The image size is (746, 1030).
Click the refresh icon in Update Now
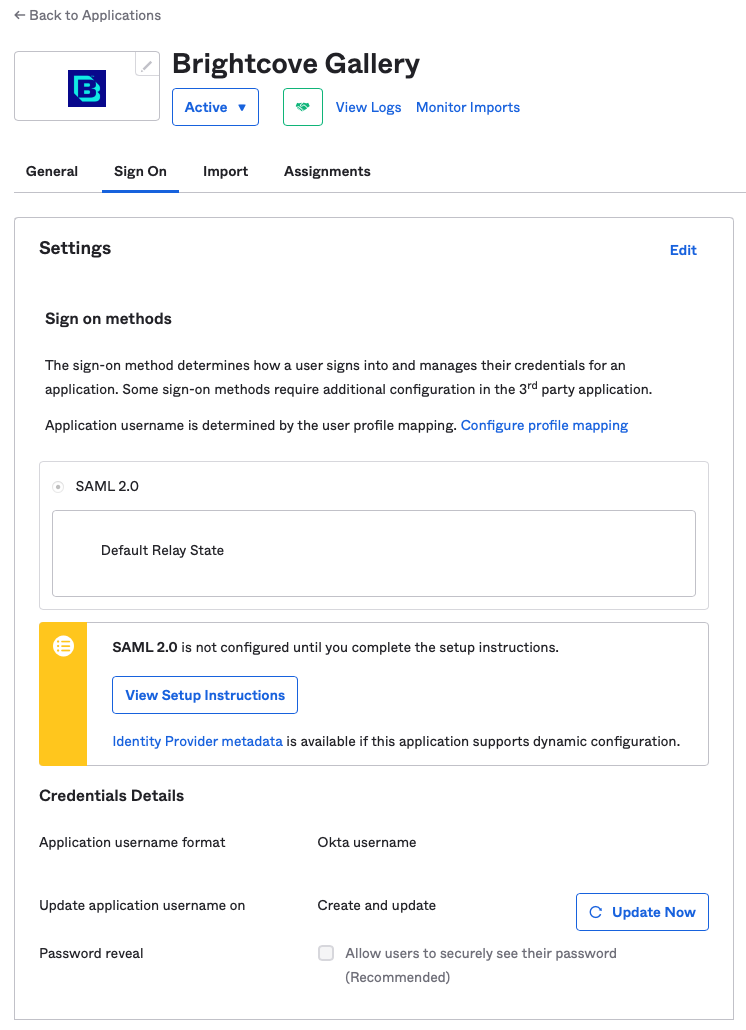click(x=596, y=912)
